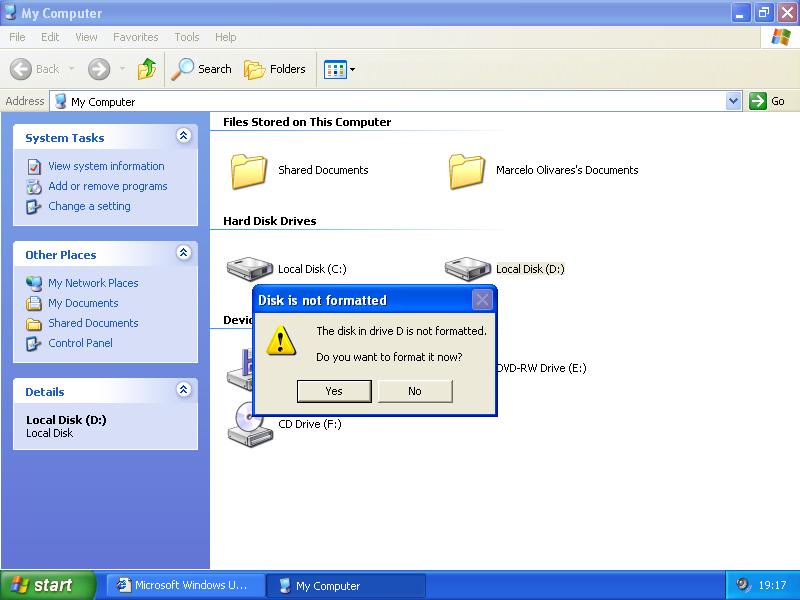Go up one folder level icon
The width and height of the screenshot is (800, 600).
(x=147, y=69)
